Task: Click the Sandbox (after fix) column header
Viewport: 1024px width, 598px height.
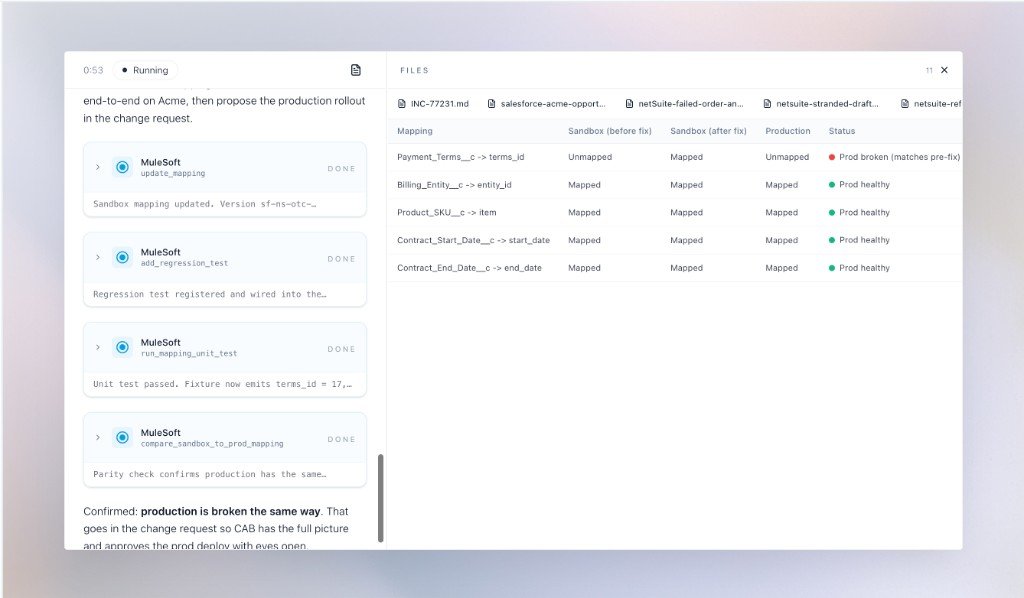Action: coord(708,131)
